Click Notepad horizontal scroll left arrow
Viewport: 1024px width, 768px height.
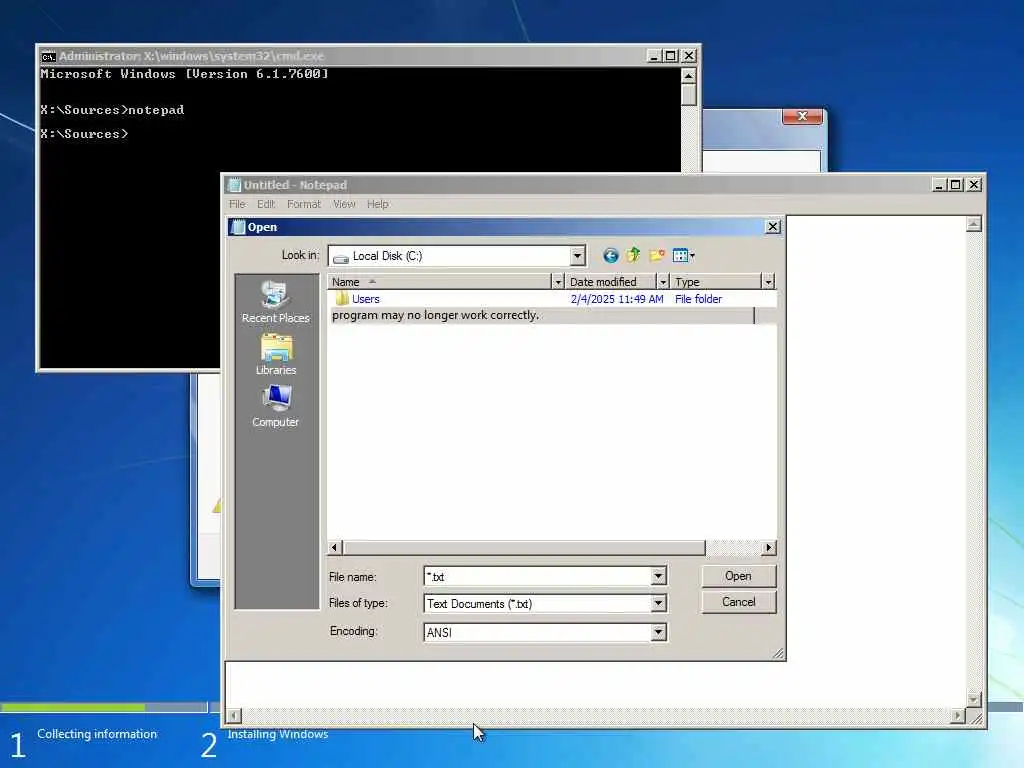pos(233,716)
